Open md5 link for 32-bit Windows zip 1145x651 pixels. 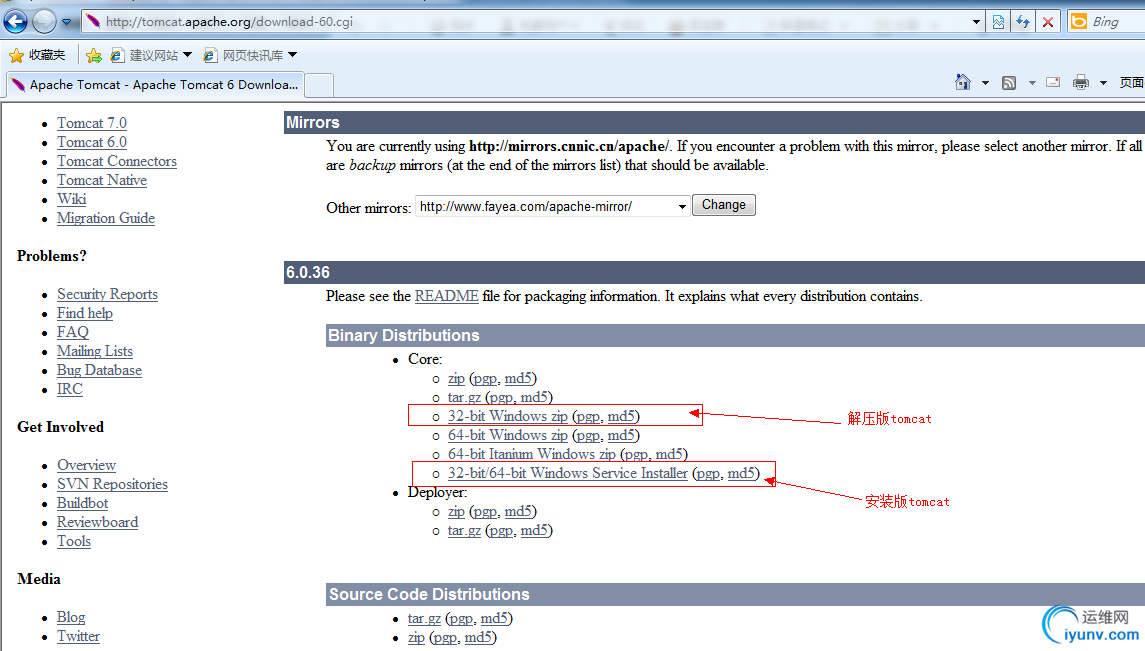[x=621, y=417]
